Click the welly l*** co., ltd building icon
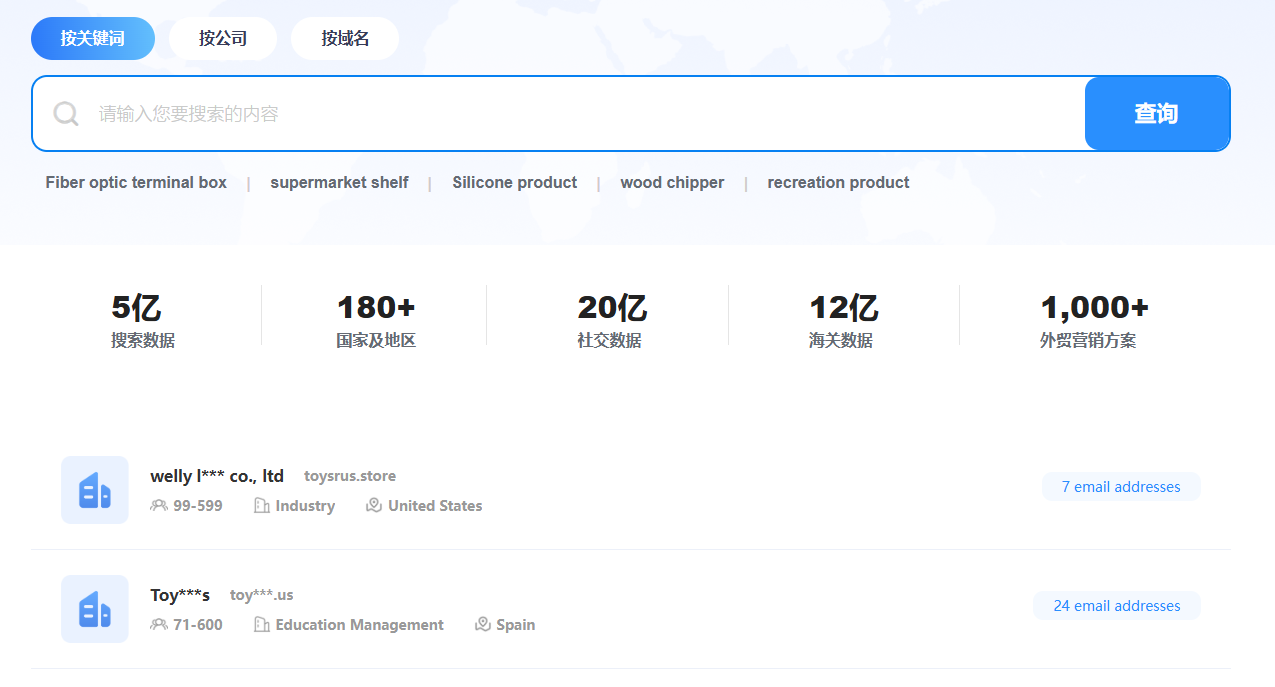 pyautogui.click(x=95, y=490)
